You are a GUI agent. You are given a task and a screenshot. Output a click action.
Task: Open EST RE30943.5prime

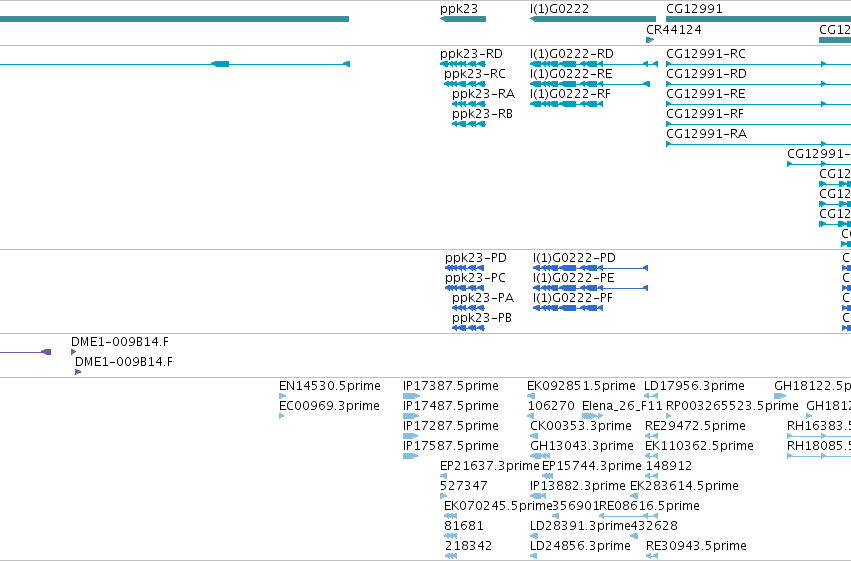coord(696,546)
